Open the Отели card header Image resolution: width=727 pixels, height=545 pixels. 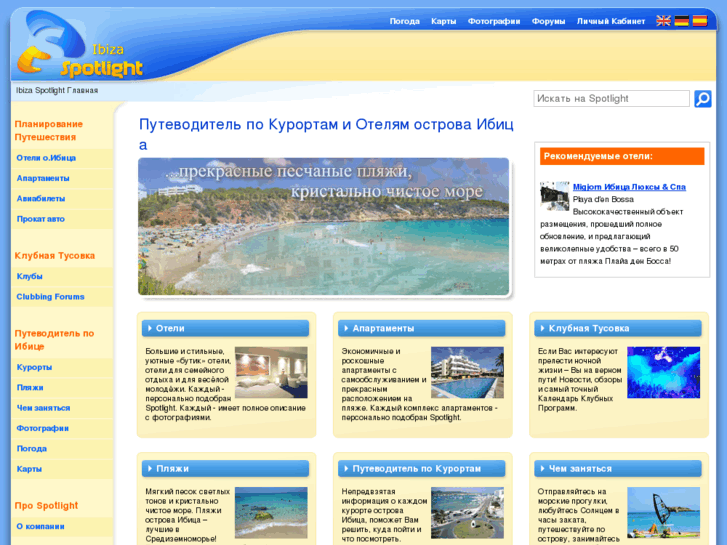(x=226, y=328)
